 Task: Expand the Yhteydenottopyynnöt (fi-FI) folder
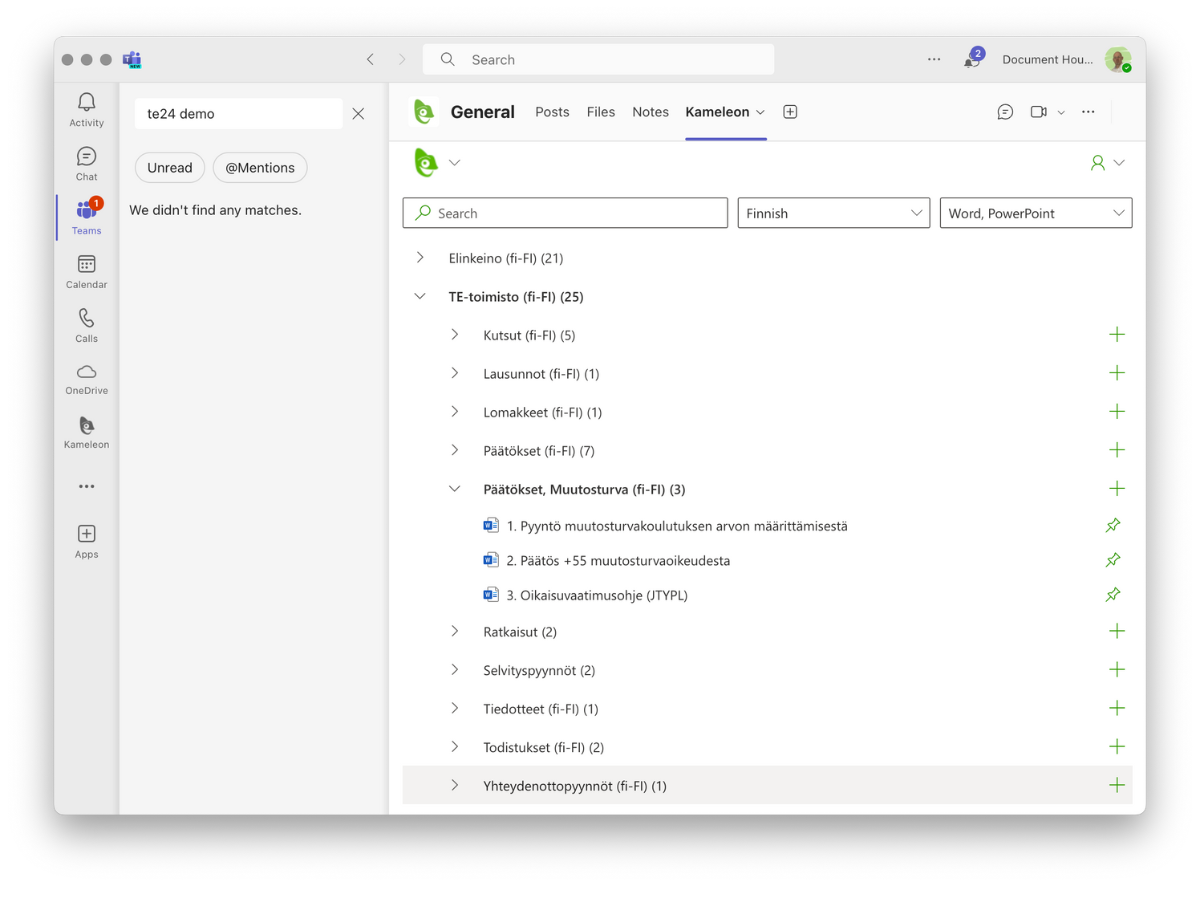[x=454, y=785]
